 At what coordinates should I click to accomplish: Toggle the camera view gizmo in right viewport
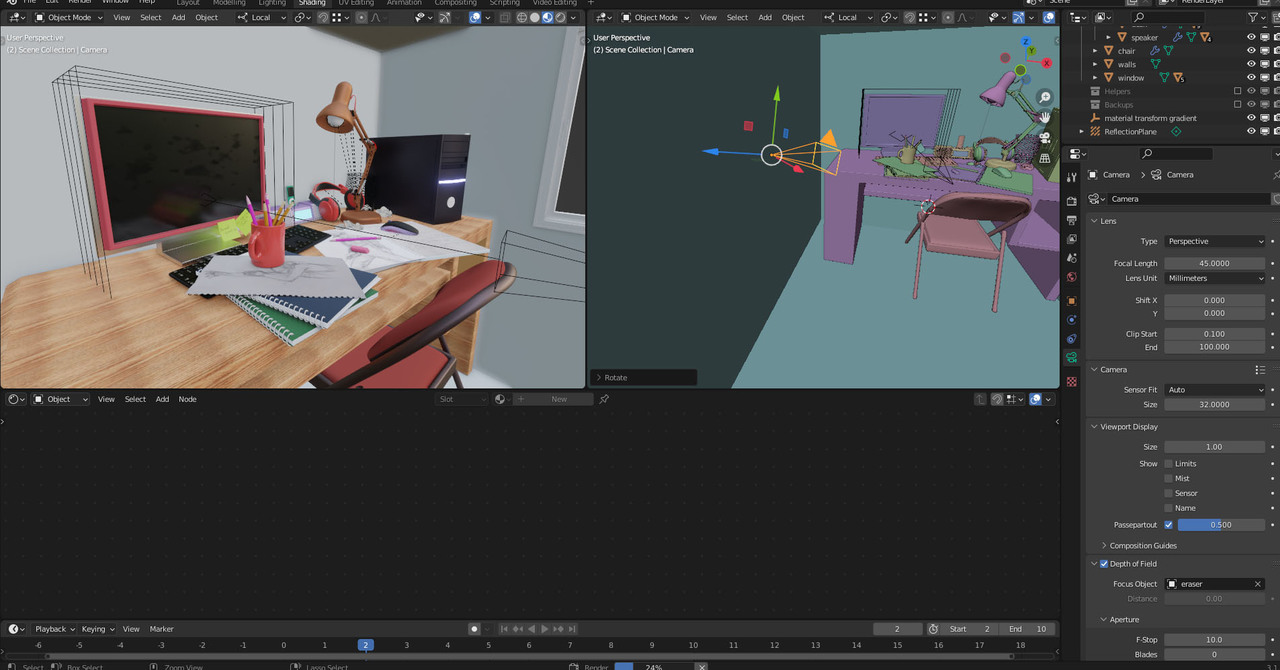coord(1045,138)
